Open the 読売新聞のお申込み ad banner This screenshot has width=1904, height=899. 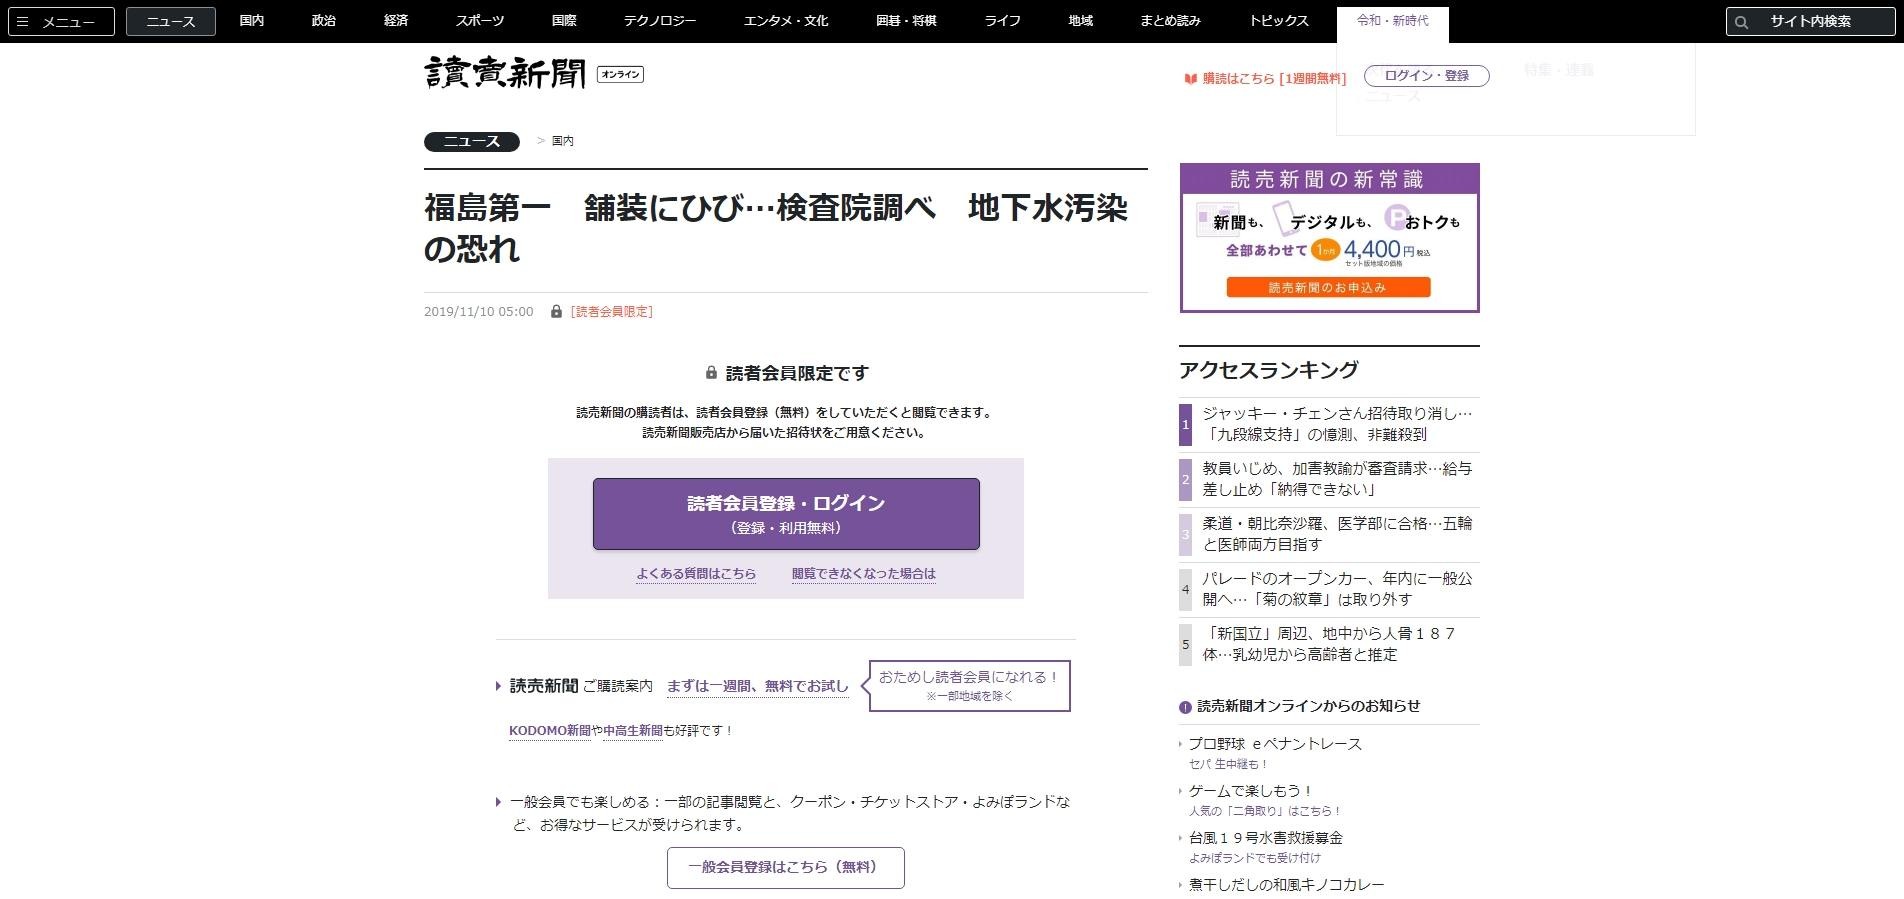click(x=1328, y=288)
